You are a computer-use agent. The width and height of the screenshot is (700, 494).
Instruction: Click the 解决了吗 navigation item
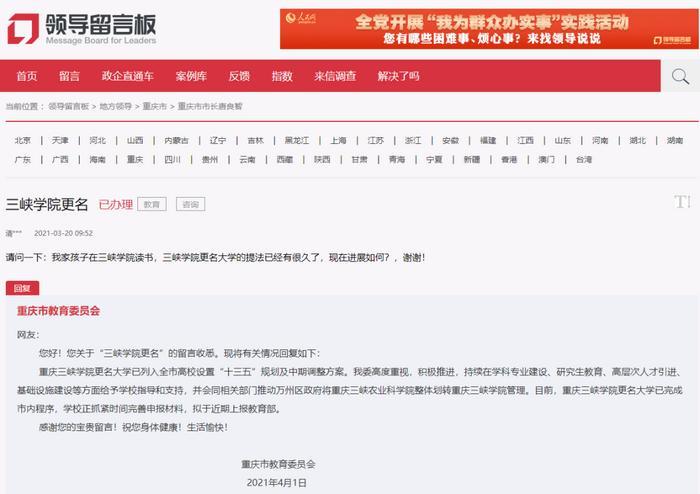[x=398, y=77]
